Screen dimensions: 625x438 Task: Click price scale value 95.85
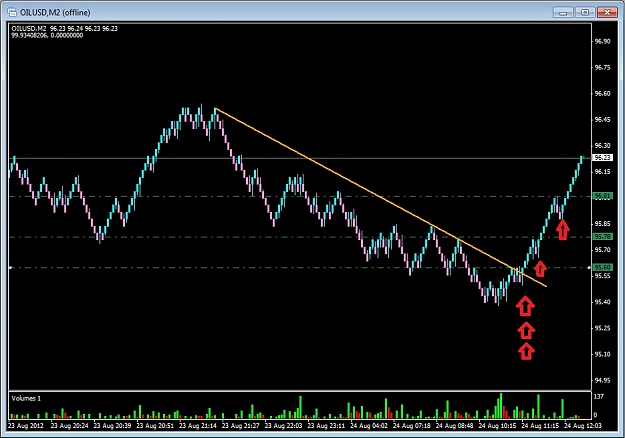click(602, 224)
